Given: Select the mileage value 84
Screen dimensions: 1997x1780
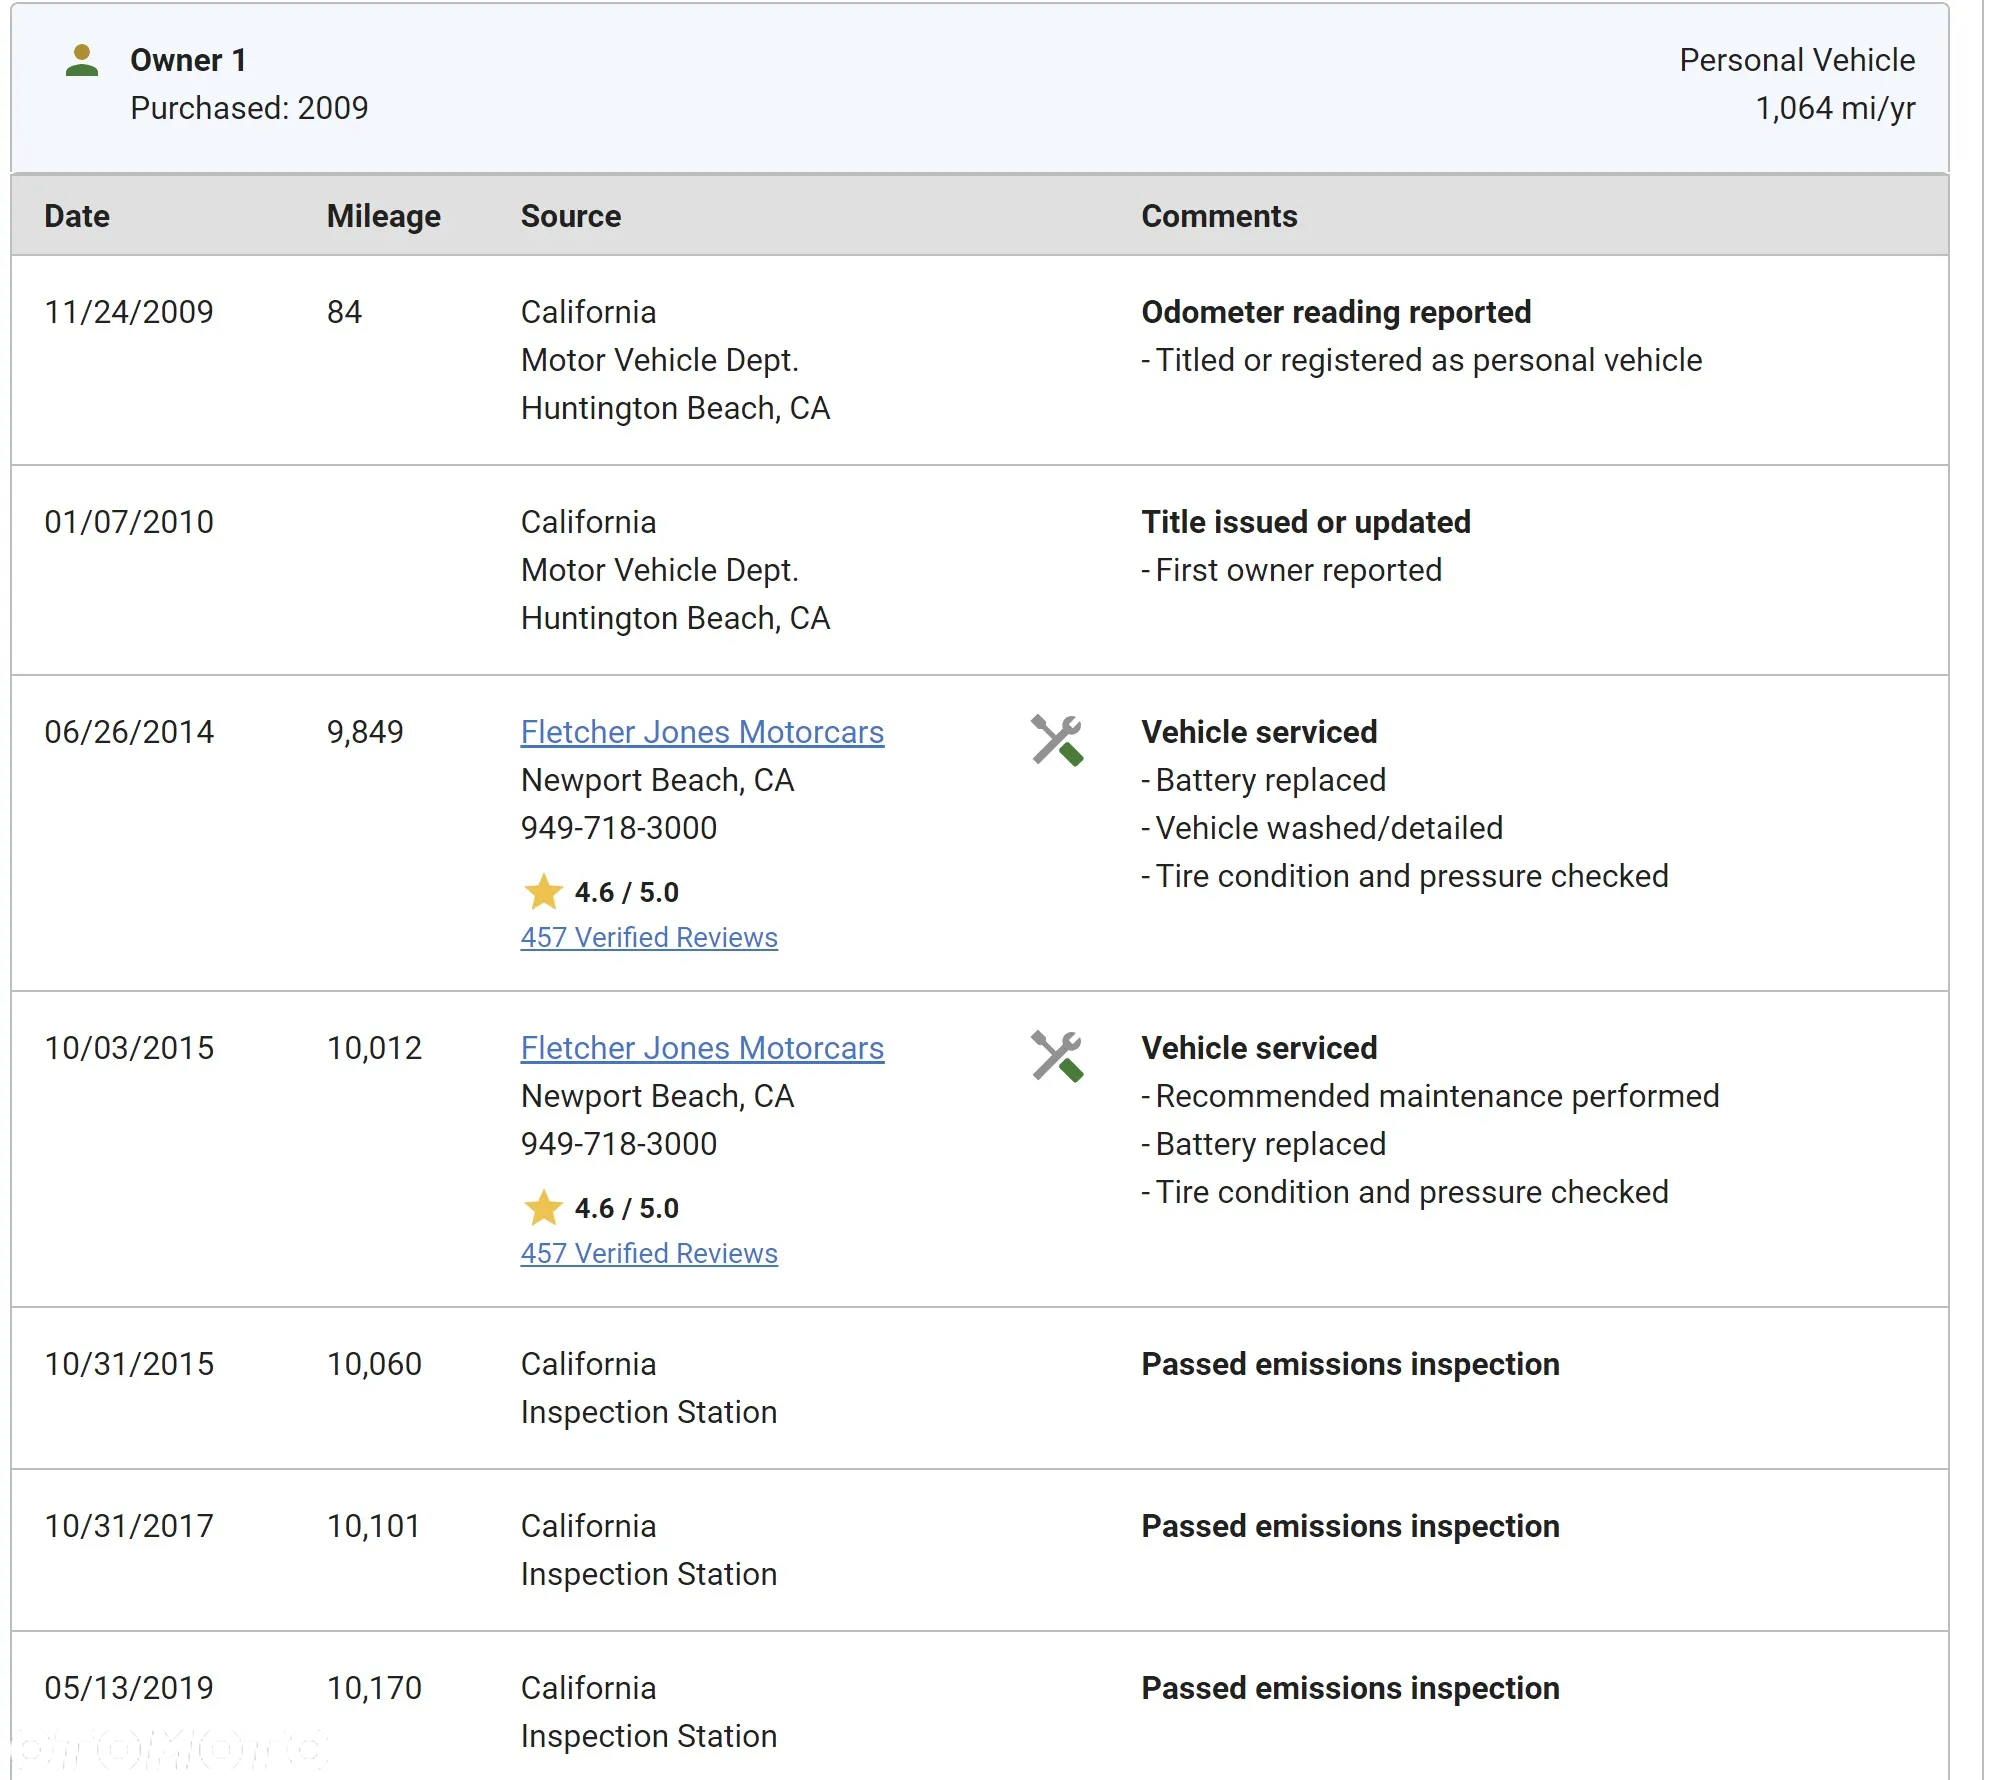Looking at the screenshot, I should click(x=344, y=312).
